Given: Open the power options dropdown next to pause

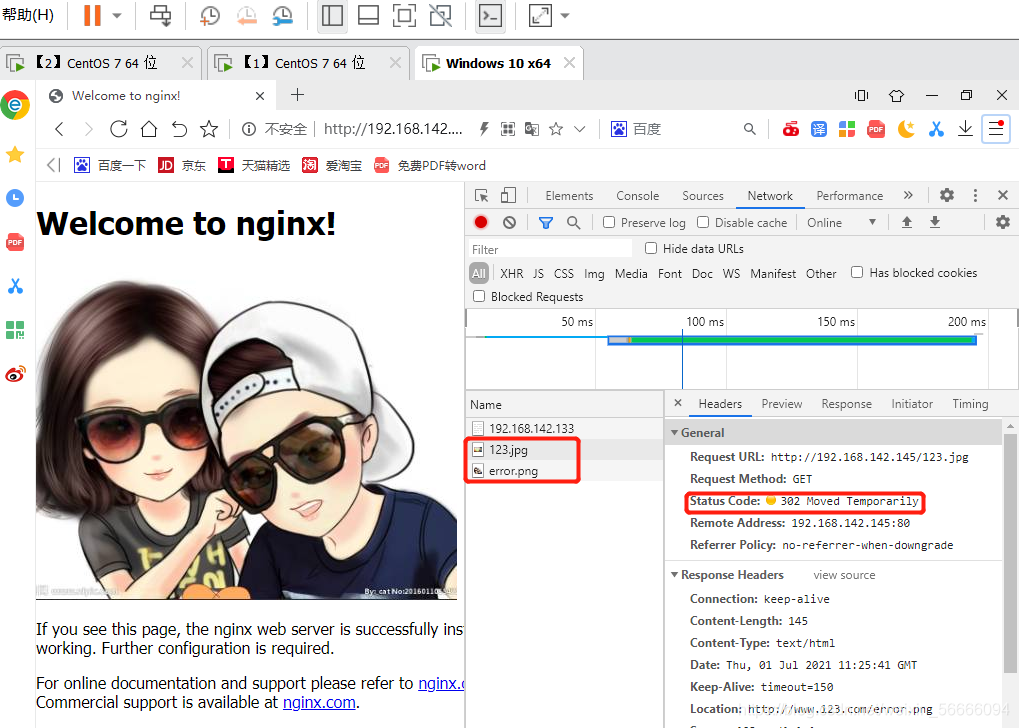Looking at the screenshot, I should 117,16.
